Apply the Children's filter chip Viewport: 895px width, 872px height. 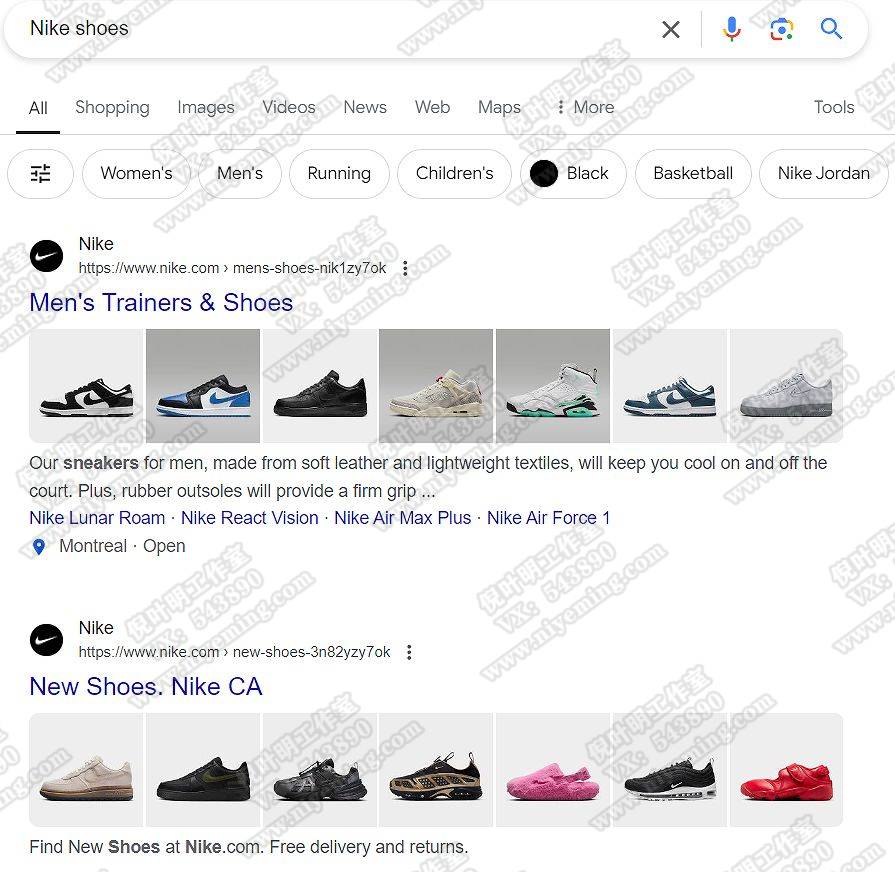[454, 173]
